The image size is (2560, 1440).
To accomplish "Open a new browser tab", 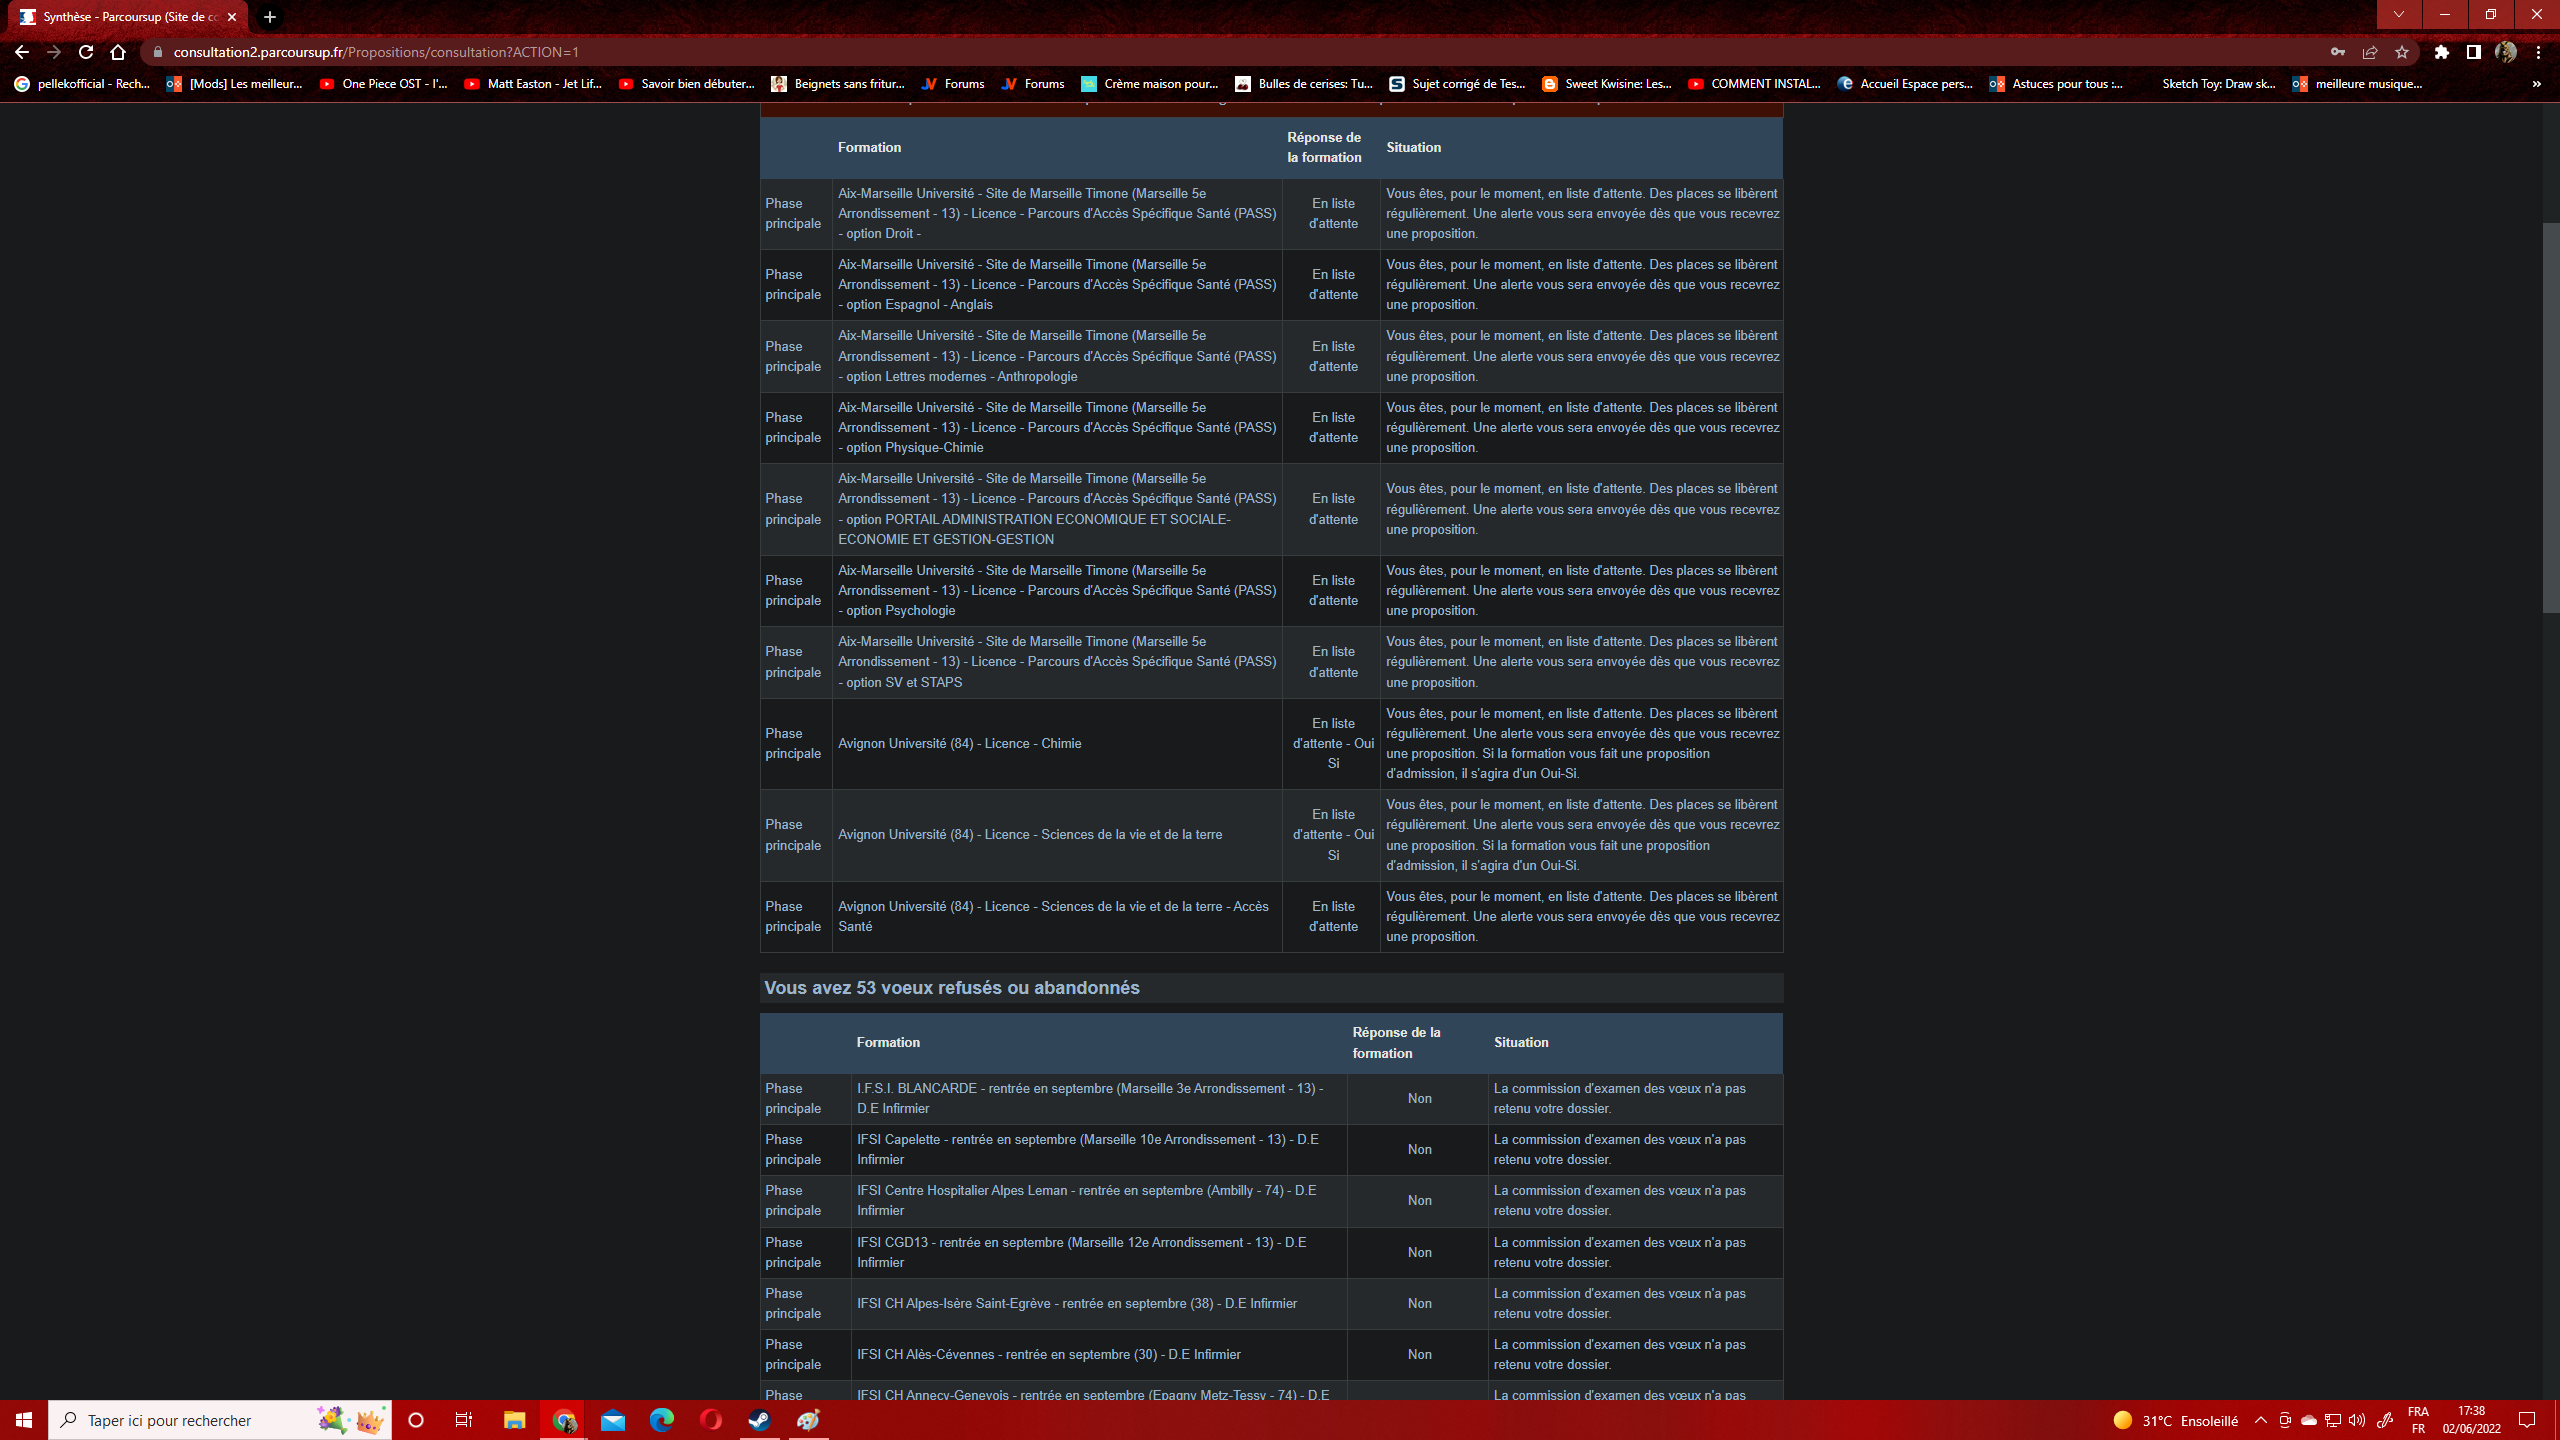I will pyautogui.click(x=270, y=17).
